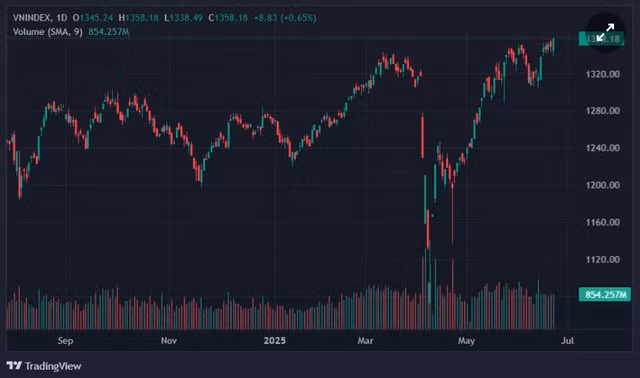Click the VNINDEX symbol label
The height and width of the screenshot is (378, 640).
(32, 18)
